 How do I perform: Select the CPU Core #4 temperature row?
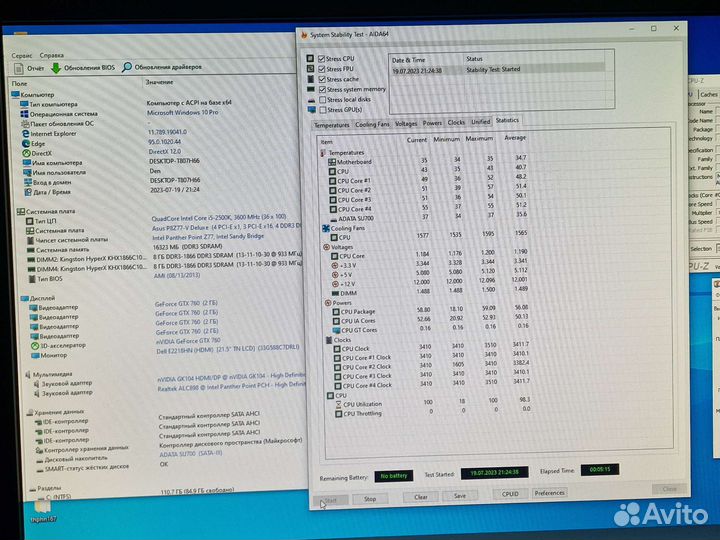(x=428, y=208)
